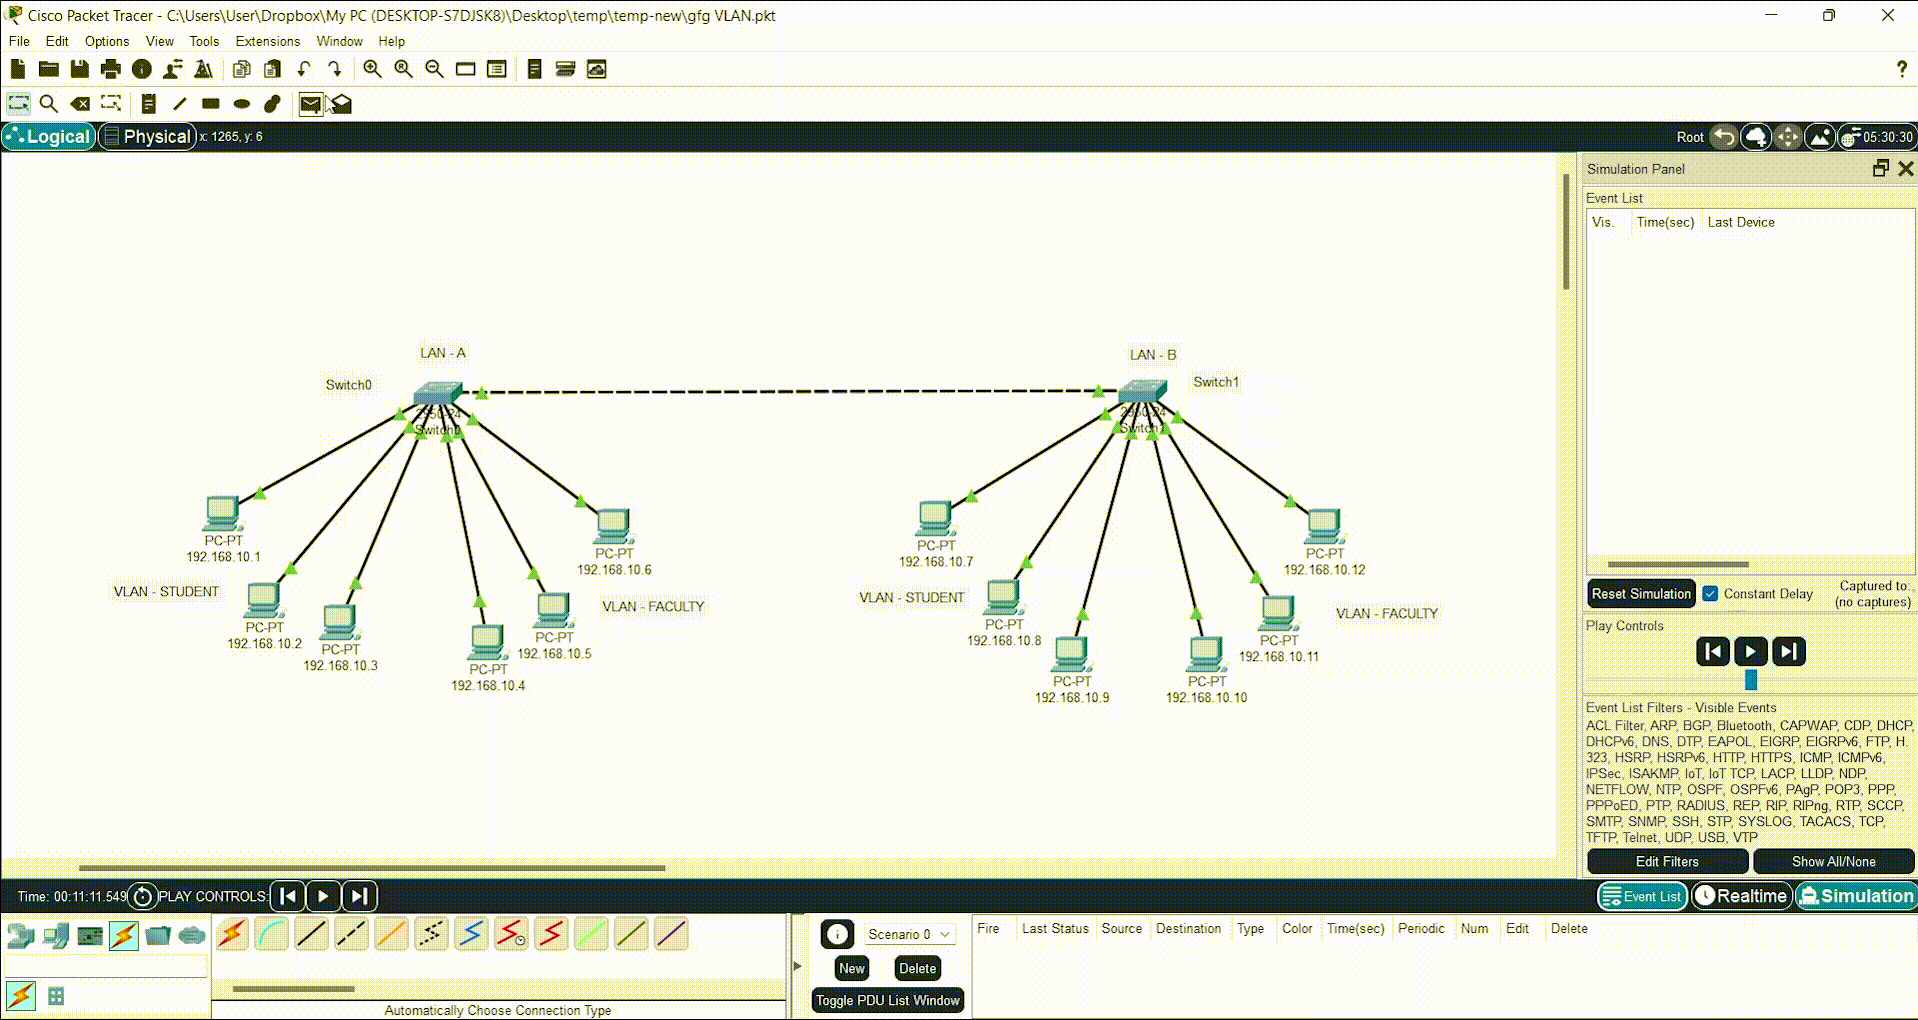
Task: Open the File menu
Action: pos(19,41)
